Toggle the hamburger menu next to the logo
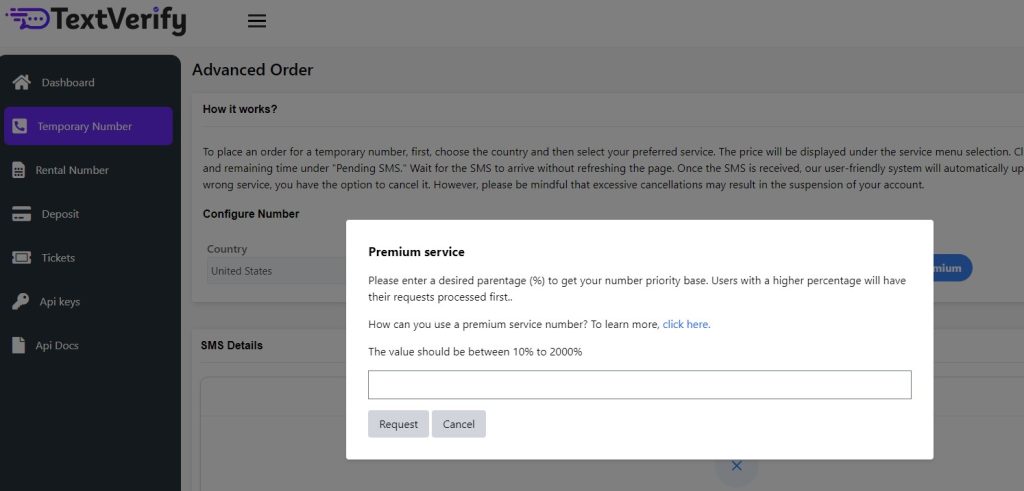This screenshot has width=1024, height=491. (x=257, y=21)
